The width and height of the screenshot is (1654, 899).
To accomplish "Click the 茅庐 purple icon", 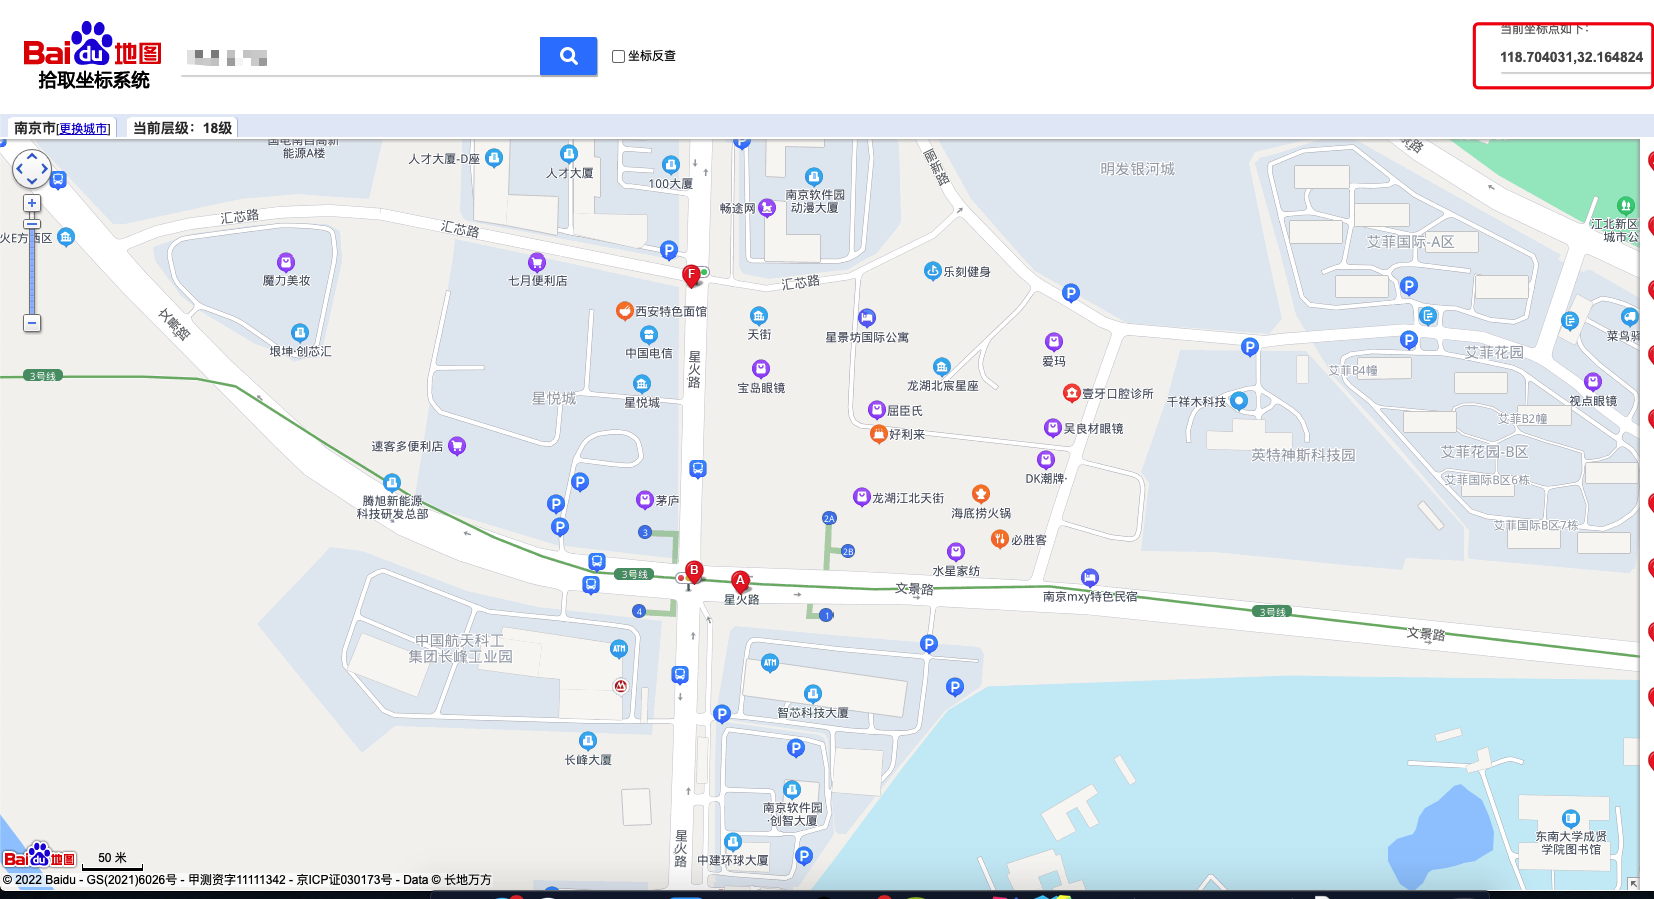I will [645, 500].
